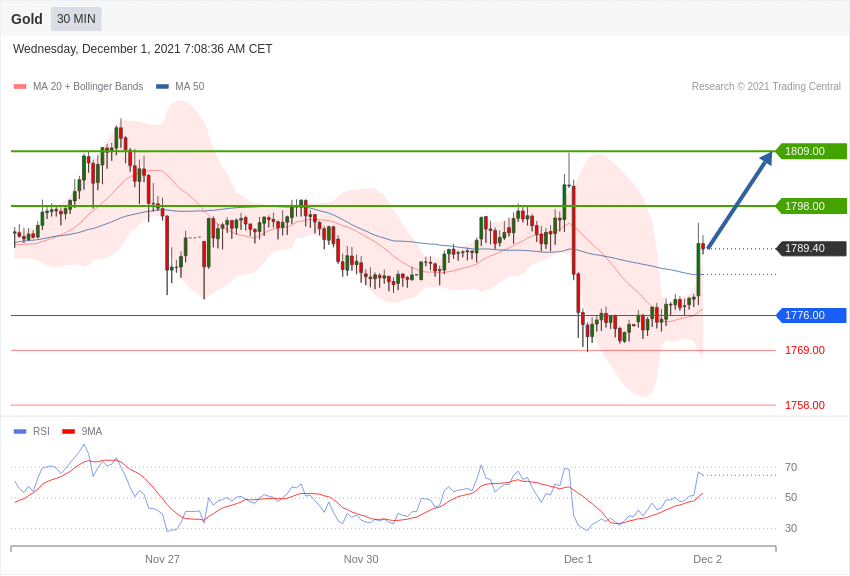
Task: Click the 1758.00 support price value
Action: (804, 405)
